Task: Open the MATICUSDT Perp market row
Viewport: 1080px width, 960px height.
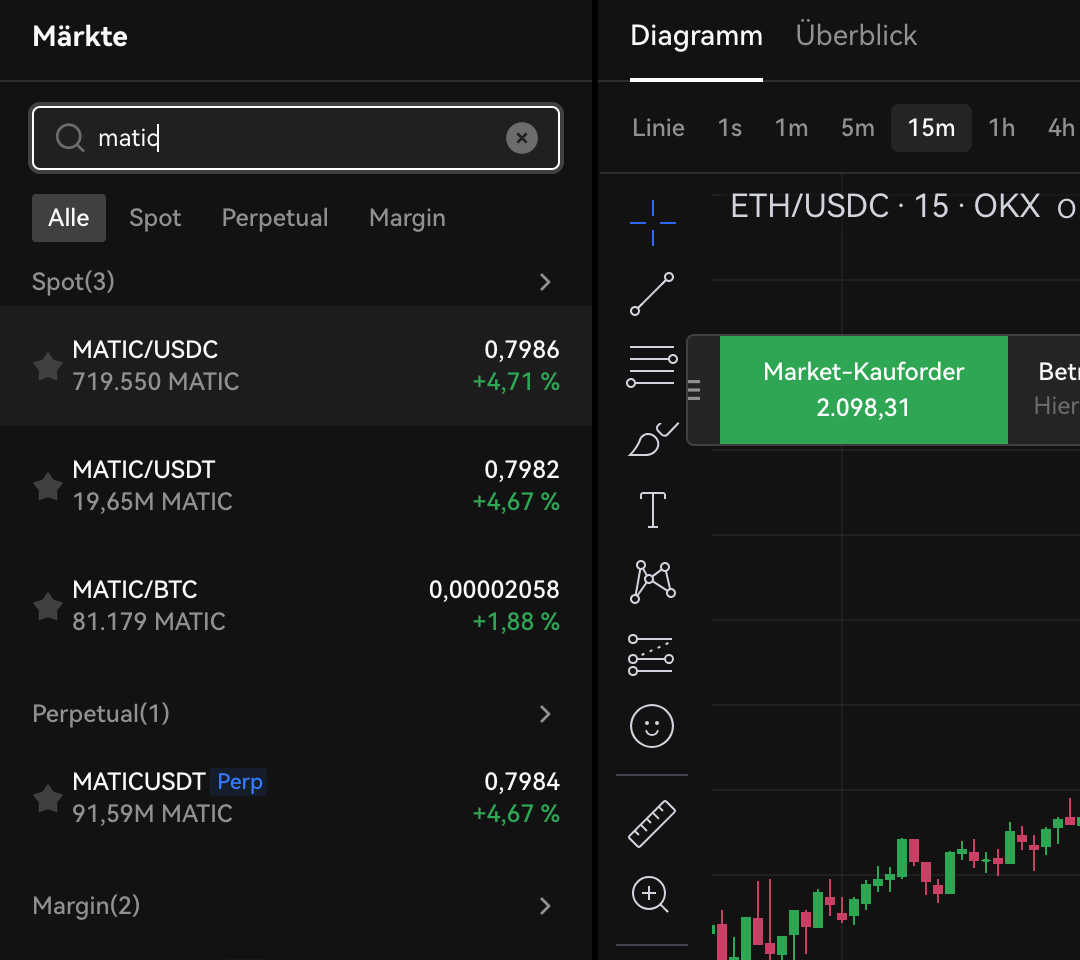Action: coord(296,798)
